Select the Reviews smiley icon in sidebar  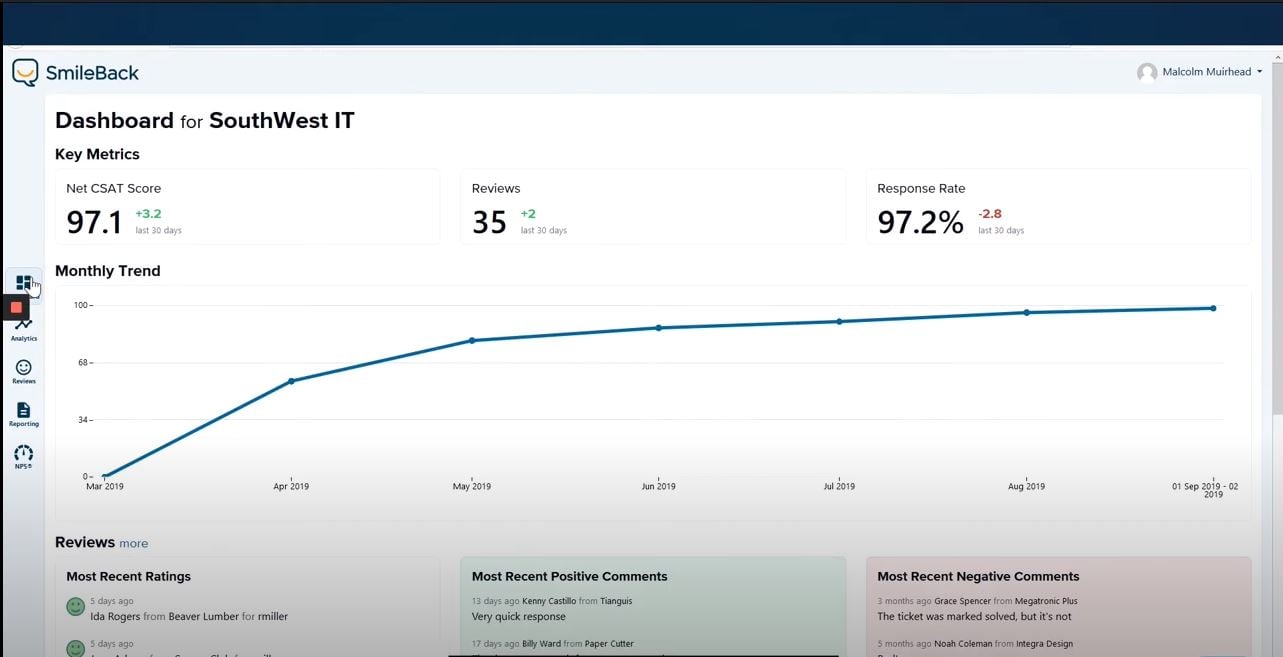tap(23, 370)
